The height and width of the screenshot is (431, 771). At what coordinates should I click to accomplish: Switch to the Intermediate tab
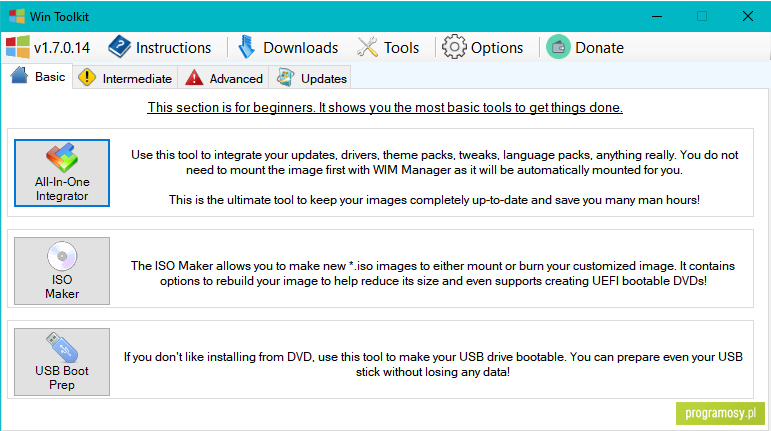coord(125,78)
